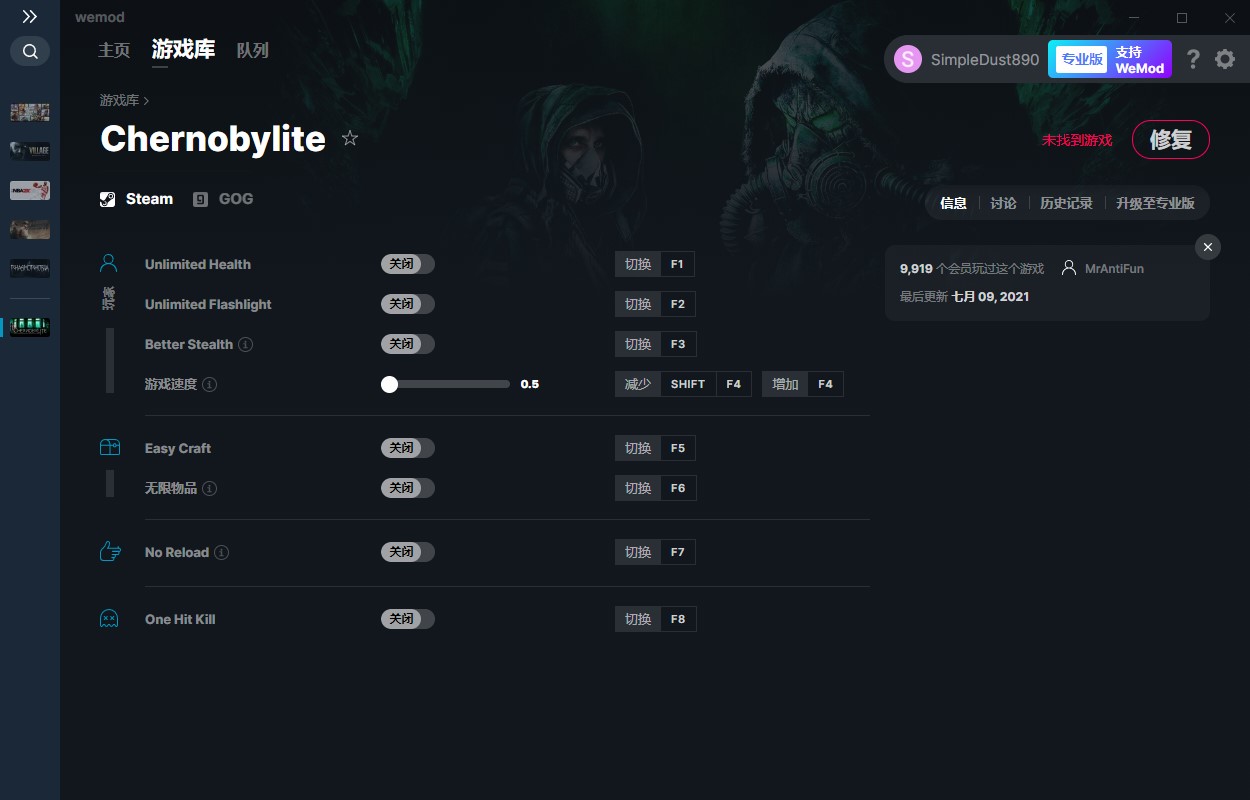The width and height of the screenshot is (1250, 800).
Task: Select the Steam platform tab
Action: click(136, 199)
